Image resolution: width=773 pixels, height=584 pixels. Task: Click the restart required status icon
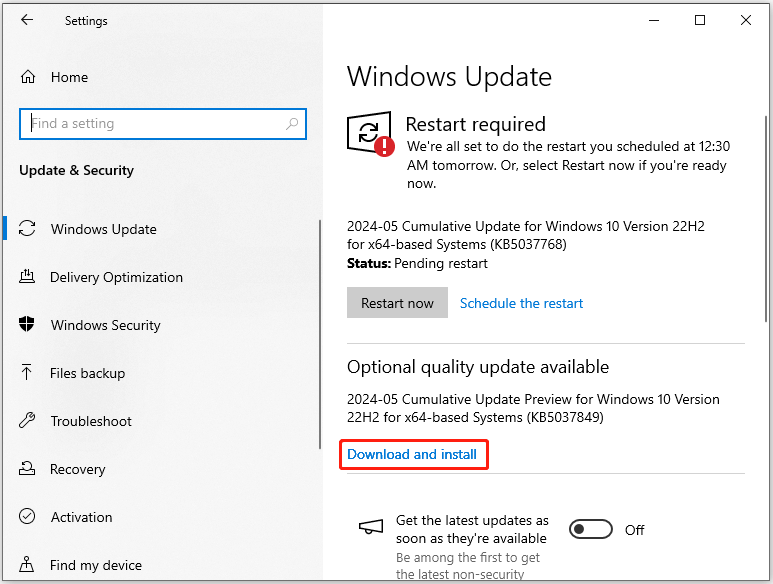pyautogui.click(x=370, y=134)
